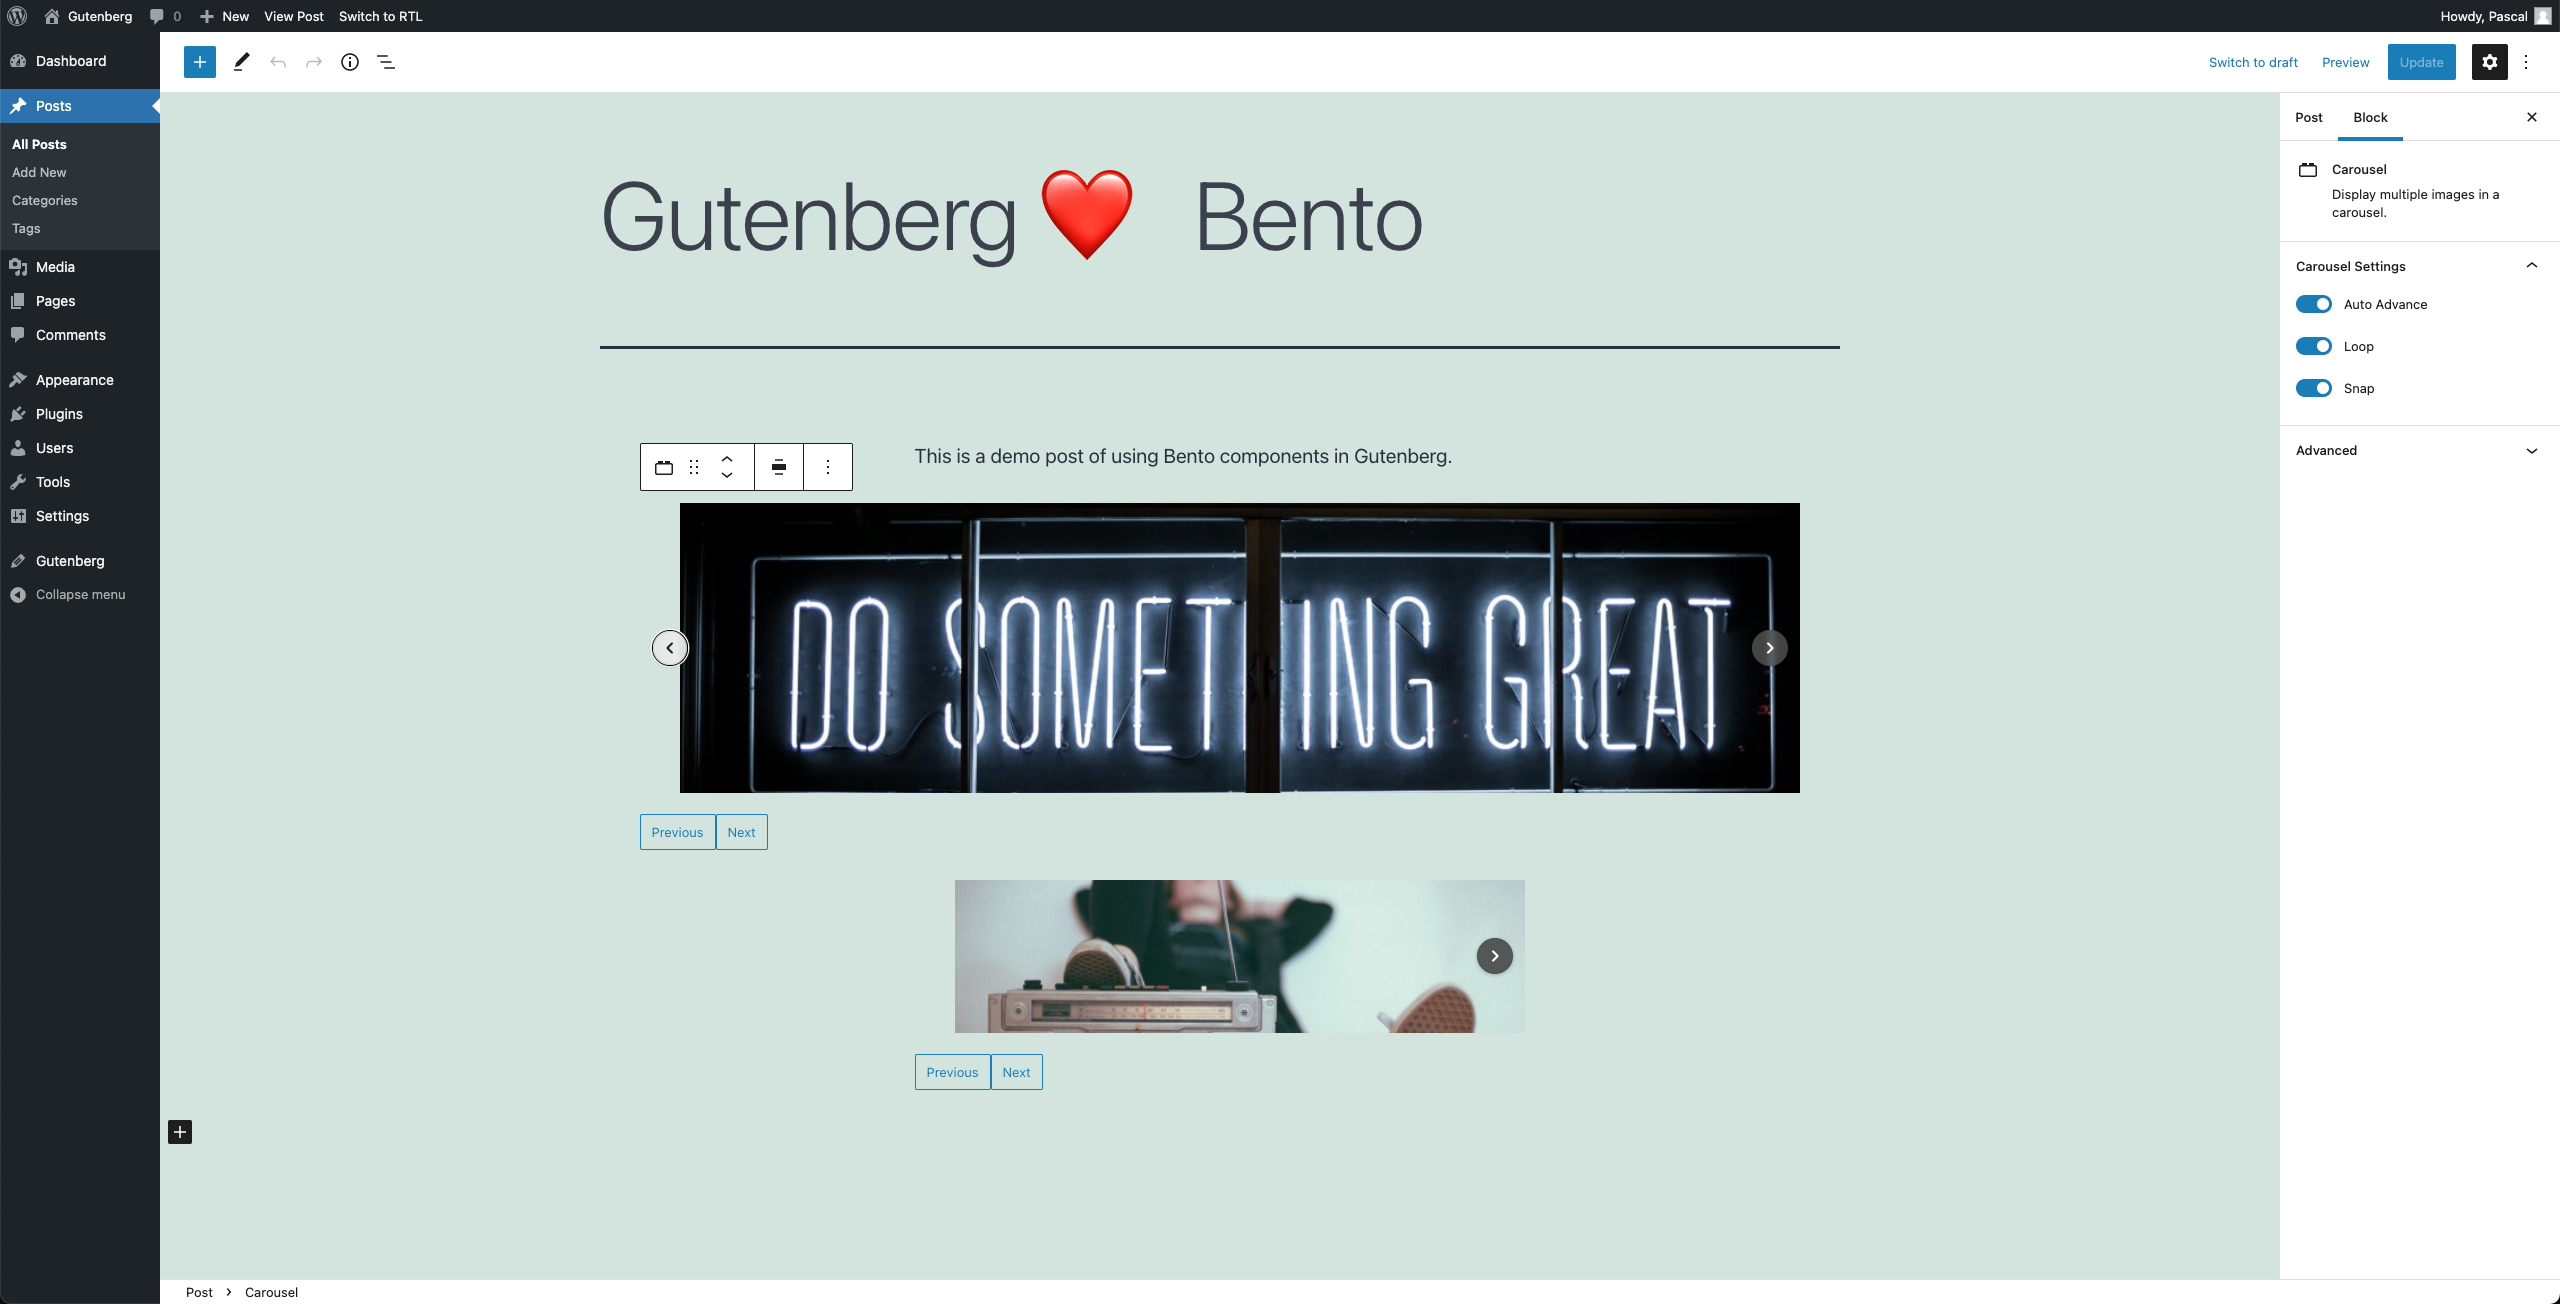
Task: Click the Preview button
Action: [2345, 62]
